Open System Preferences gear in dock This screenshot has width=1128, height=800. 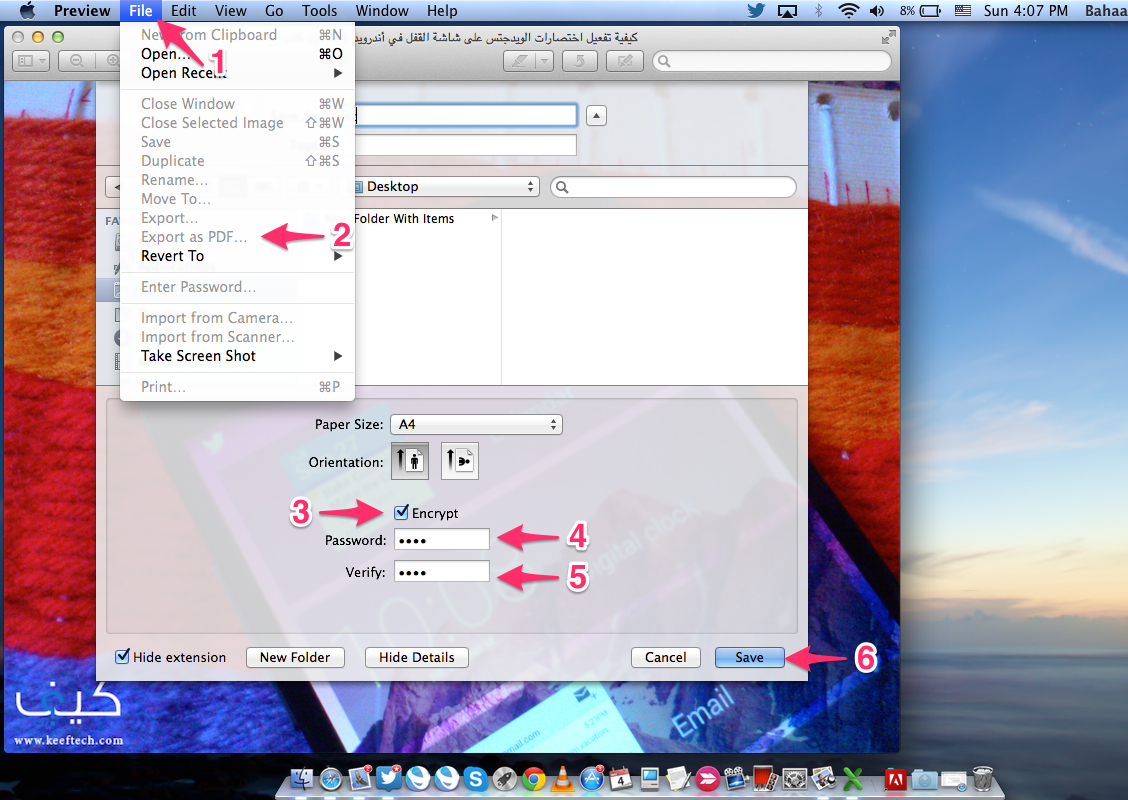(794, 778)
